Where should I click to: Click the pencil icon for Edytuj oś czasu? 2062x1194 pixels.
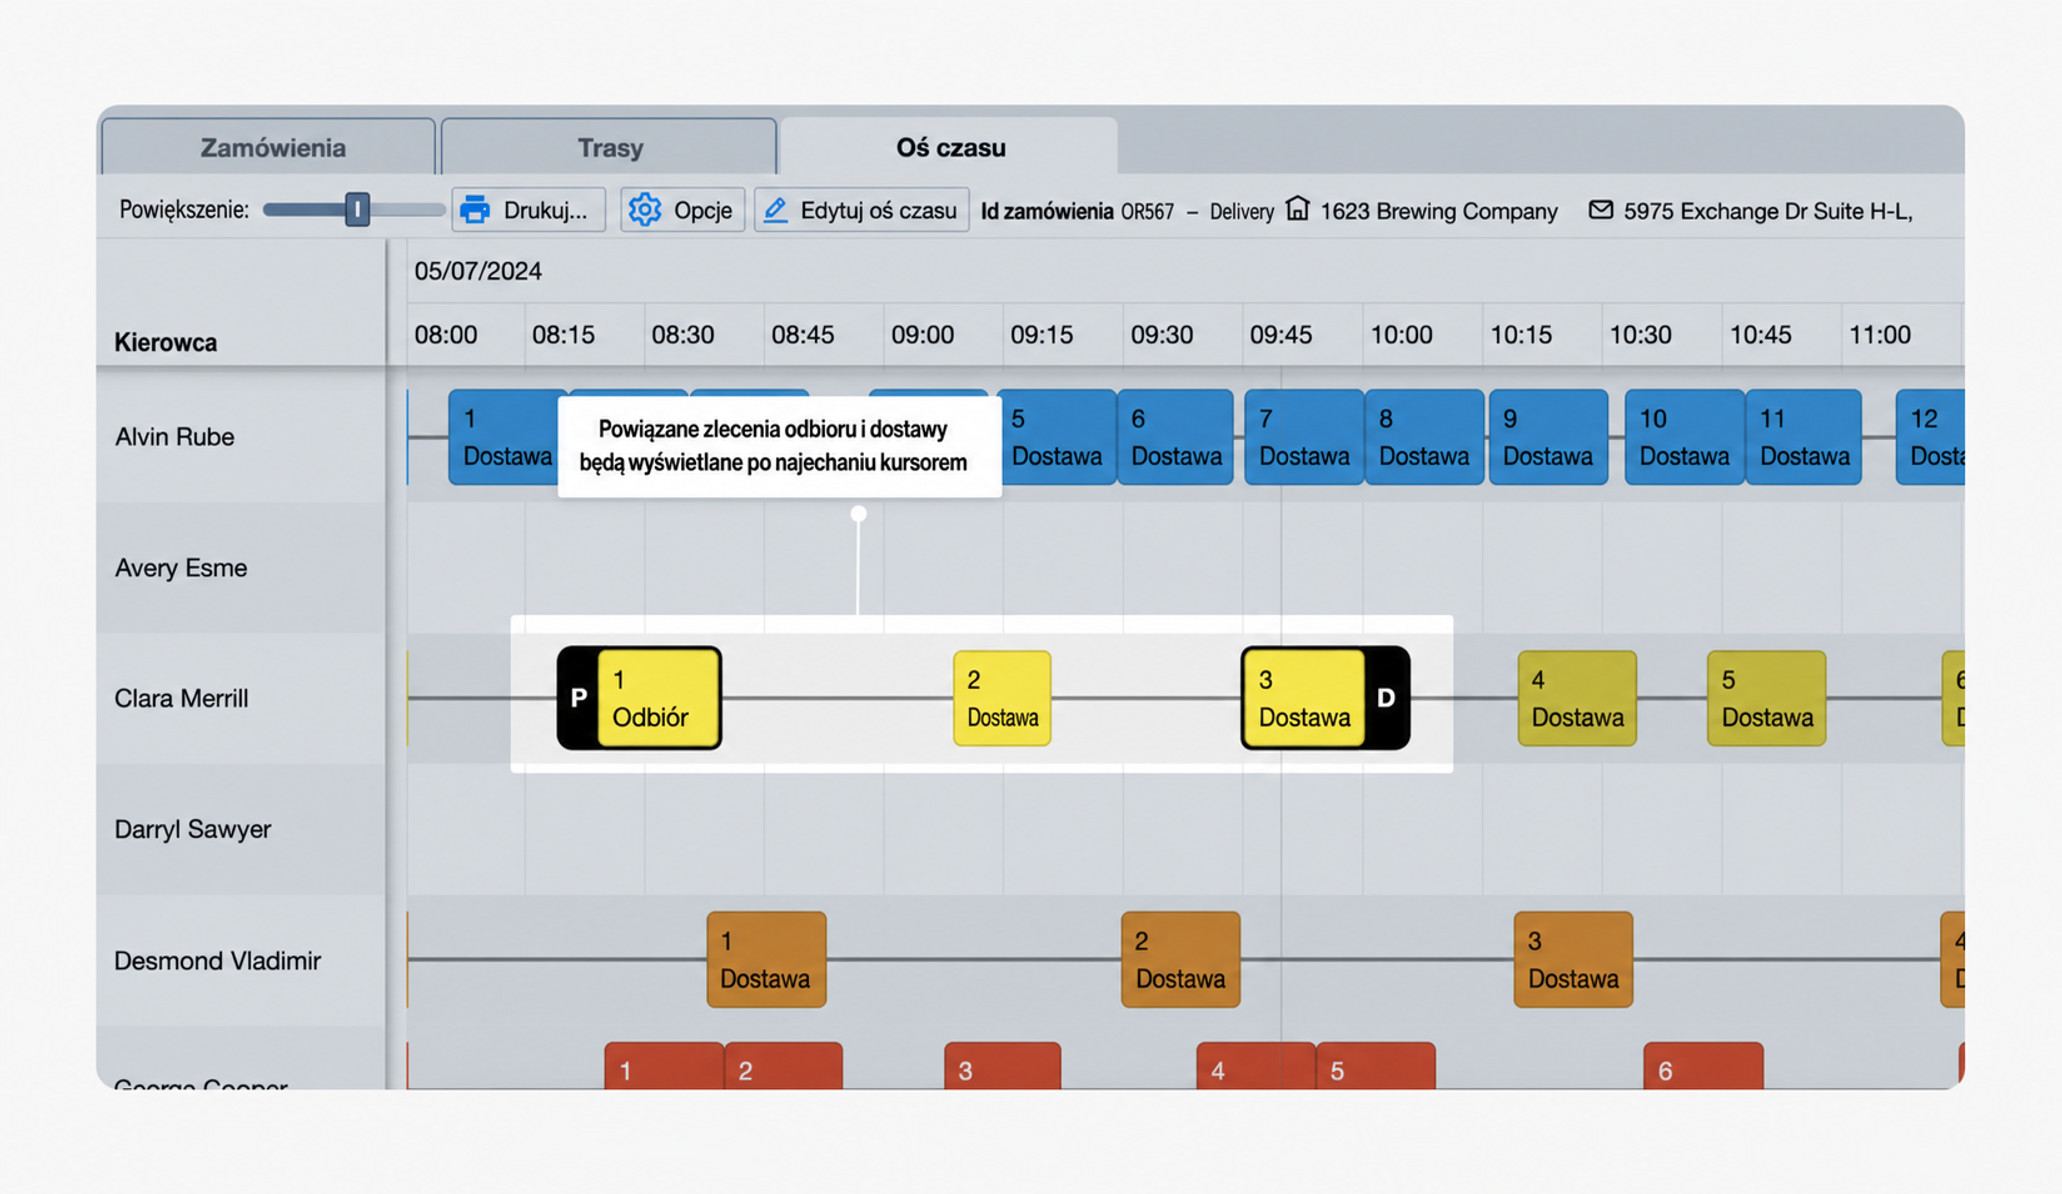pos(776,210)
